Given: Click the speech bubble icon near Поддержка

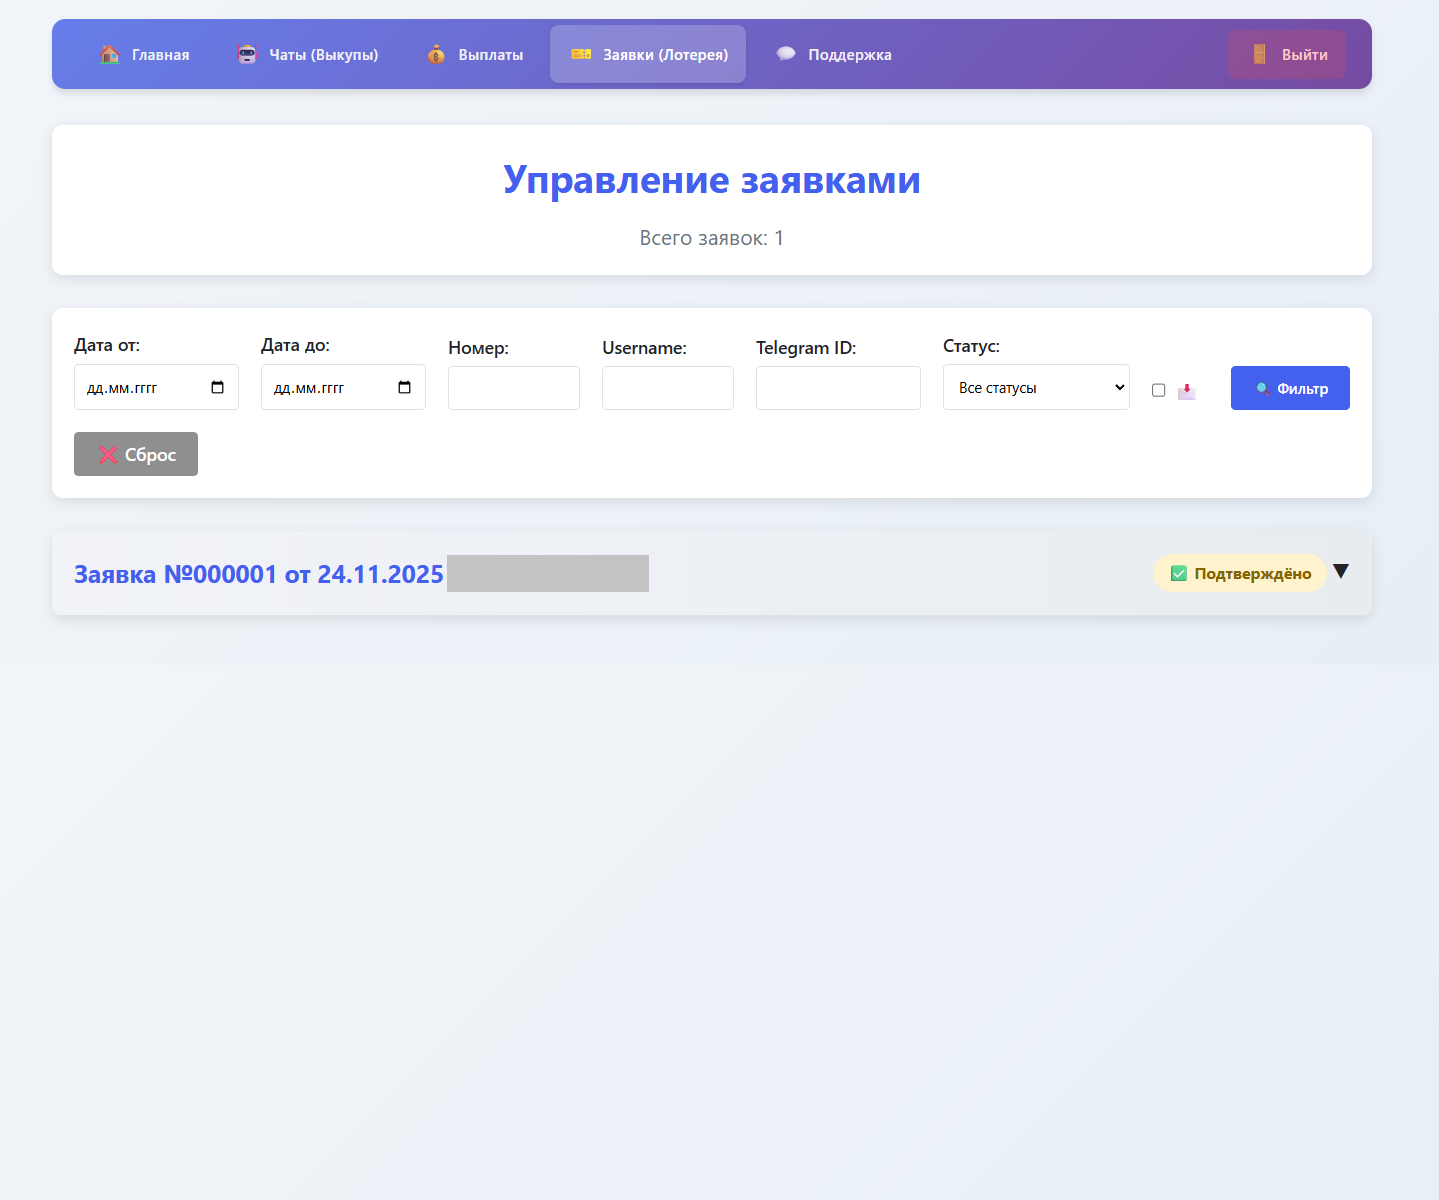Looking at the screenshot, I should 786,54.
